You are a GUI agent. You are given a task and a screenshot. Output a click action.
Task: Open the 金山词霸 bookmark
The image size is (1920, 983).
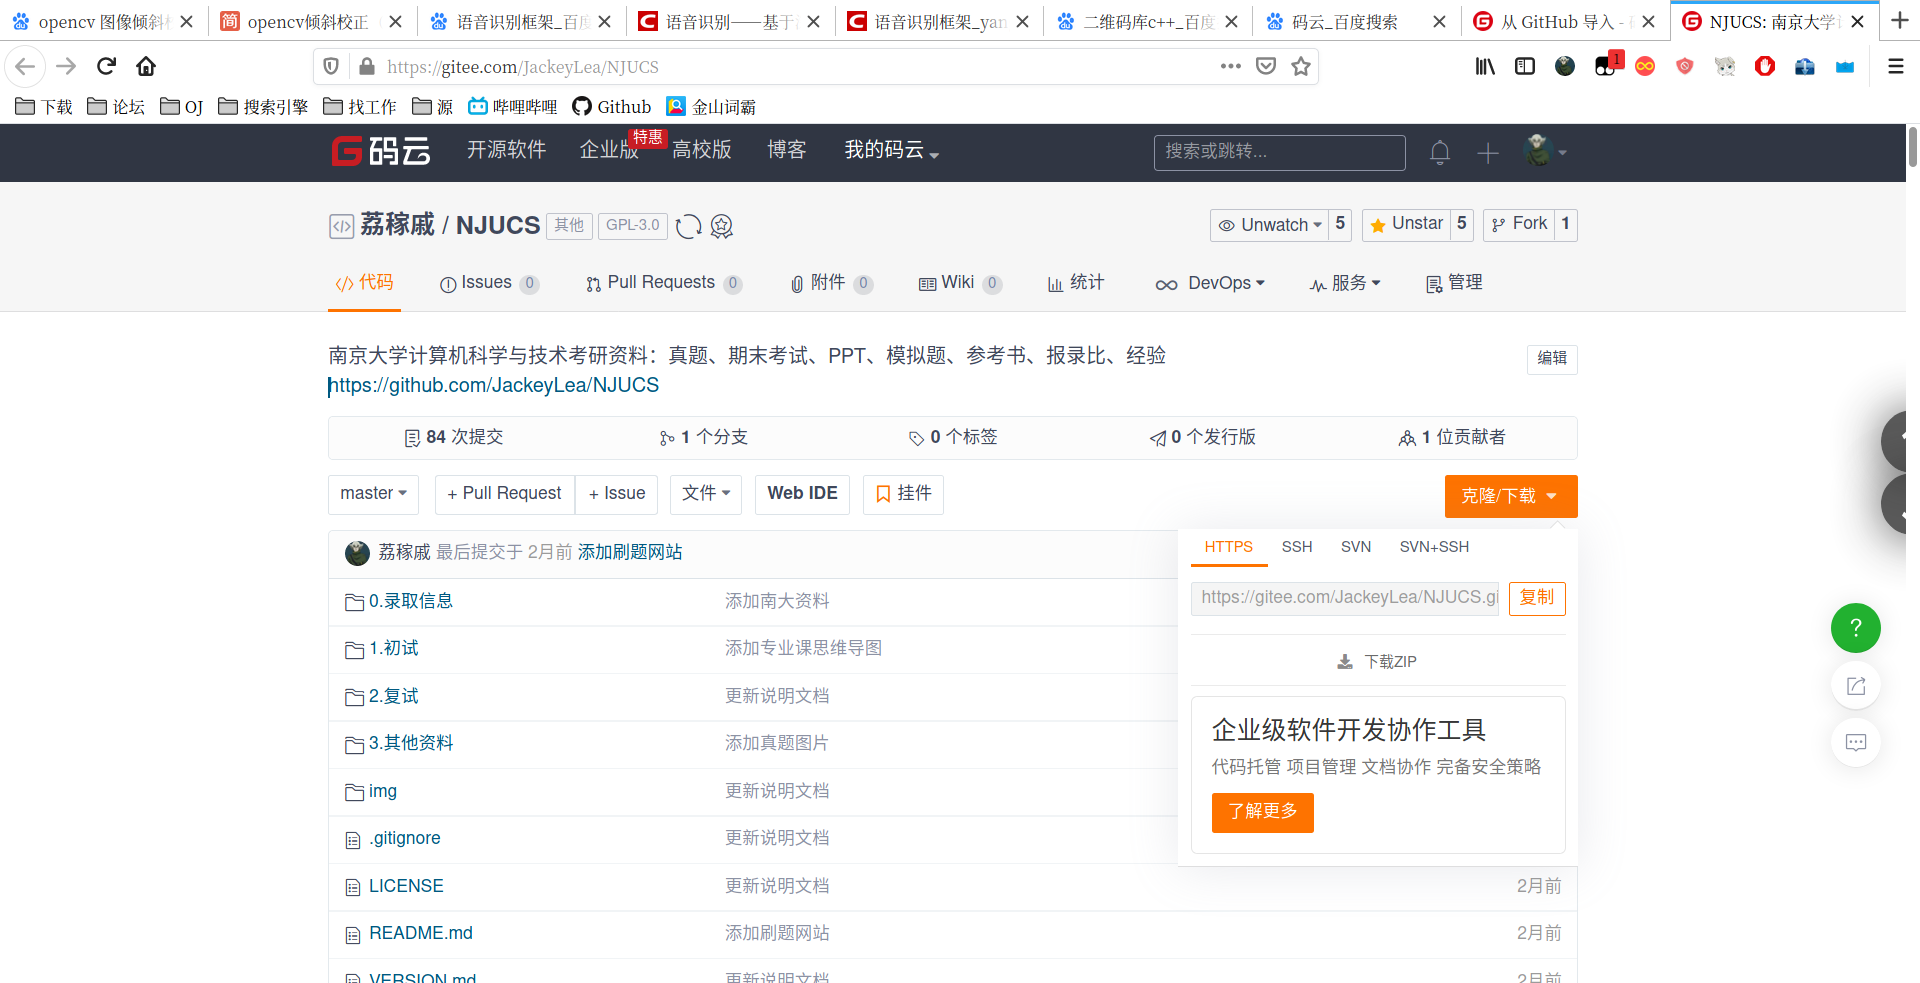(x=711, y=107)
